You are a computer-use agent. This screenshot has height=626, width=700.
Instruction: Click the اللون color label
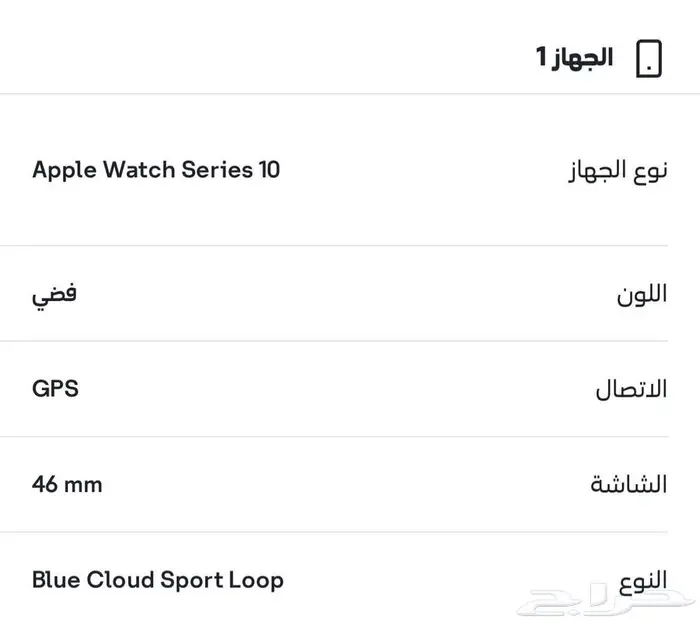pos(643,295)
